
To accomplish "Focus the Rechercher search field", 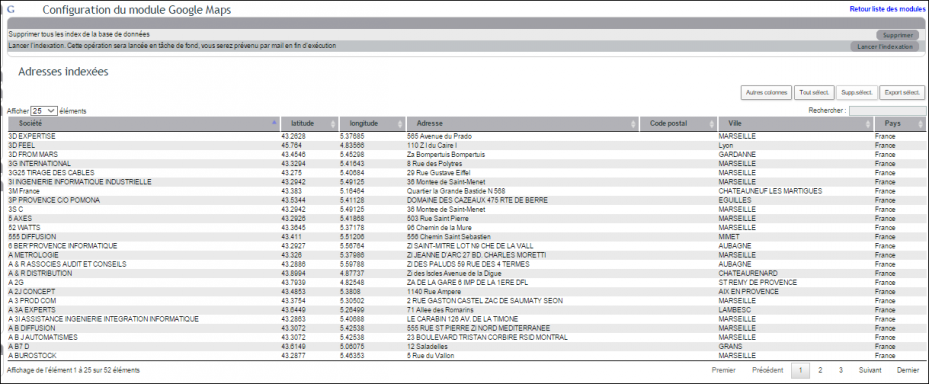I will (887, 111).
